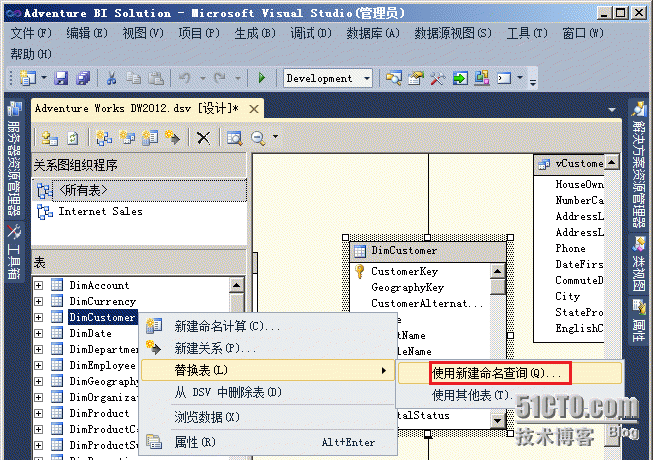Close the Adventure Works DW2012.dsv tab
This screenshot has width=653, height=460.
[254, 109]
